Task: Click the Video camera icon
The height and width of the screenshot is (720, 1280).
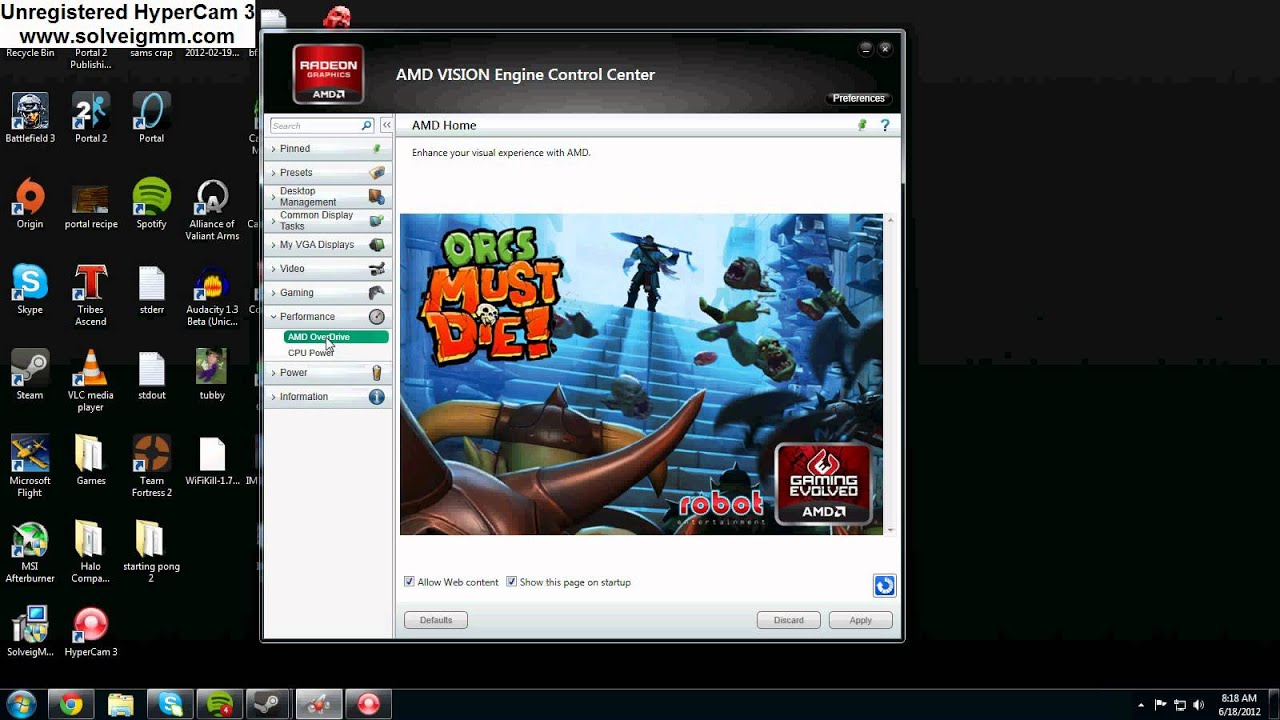Action: 377,269
